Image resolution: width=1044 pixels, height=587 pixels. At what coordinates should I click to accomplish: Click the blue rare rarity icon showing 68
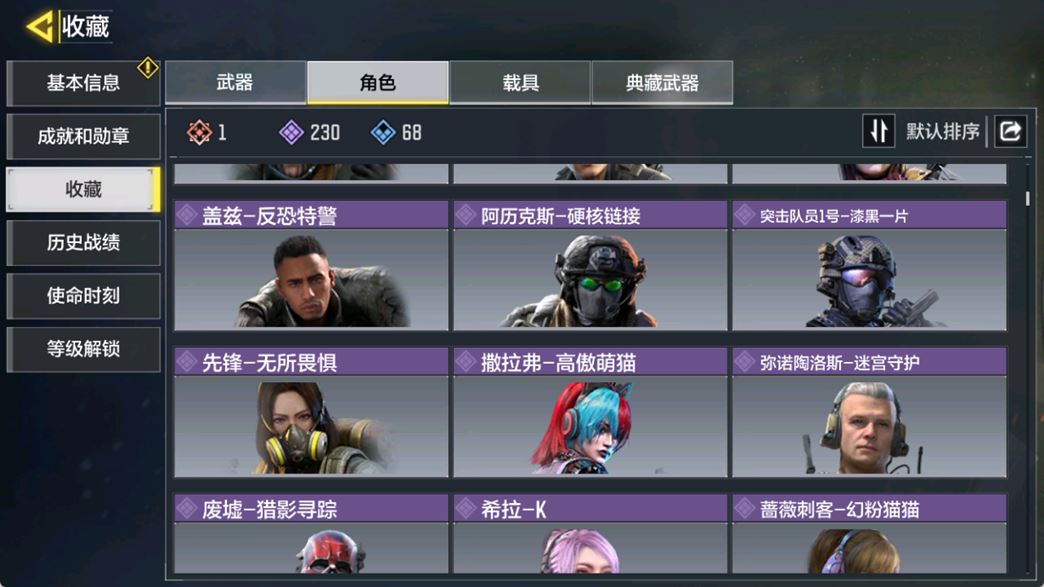(383, 132)
